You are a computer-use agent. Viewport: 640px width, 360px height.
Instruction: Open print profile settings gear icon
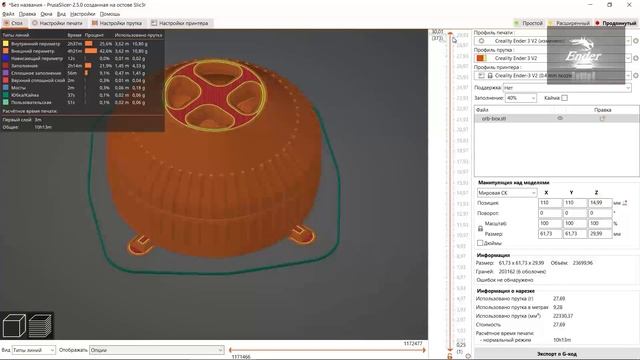[636, 41]
